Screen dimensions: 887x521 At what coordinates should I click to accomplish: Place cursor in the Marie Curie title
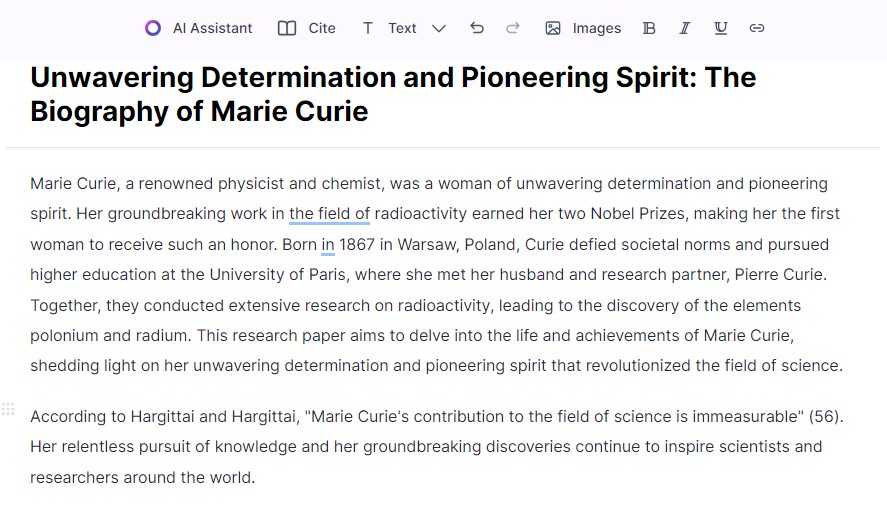pyautogui.click(x=393, y=94)
